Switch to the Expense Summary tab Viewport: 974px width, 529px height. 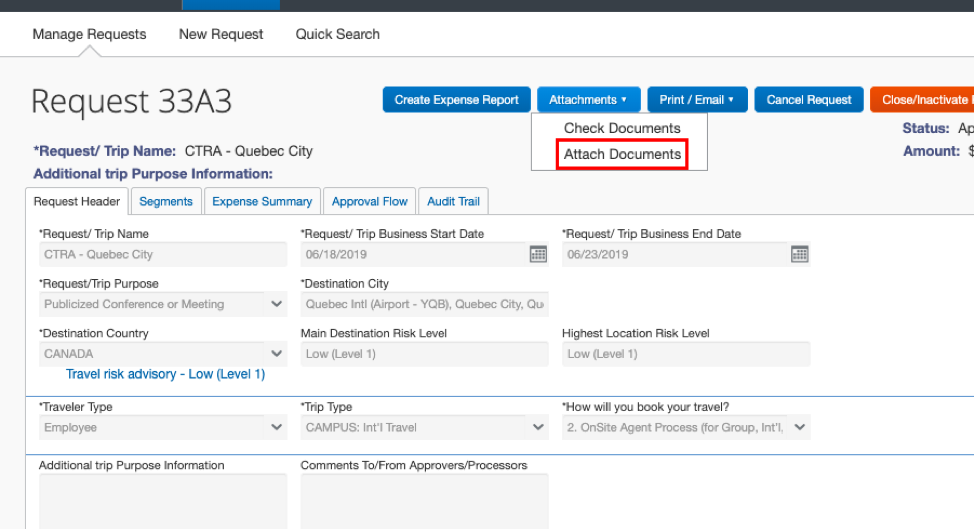coord(262,201)
